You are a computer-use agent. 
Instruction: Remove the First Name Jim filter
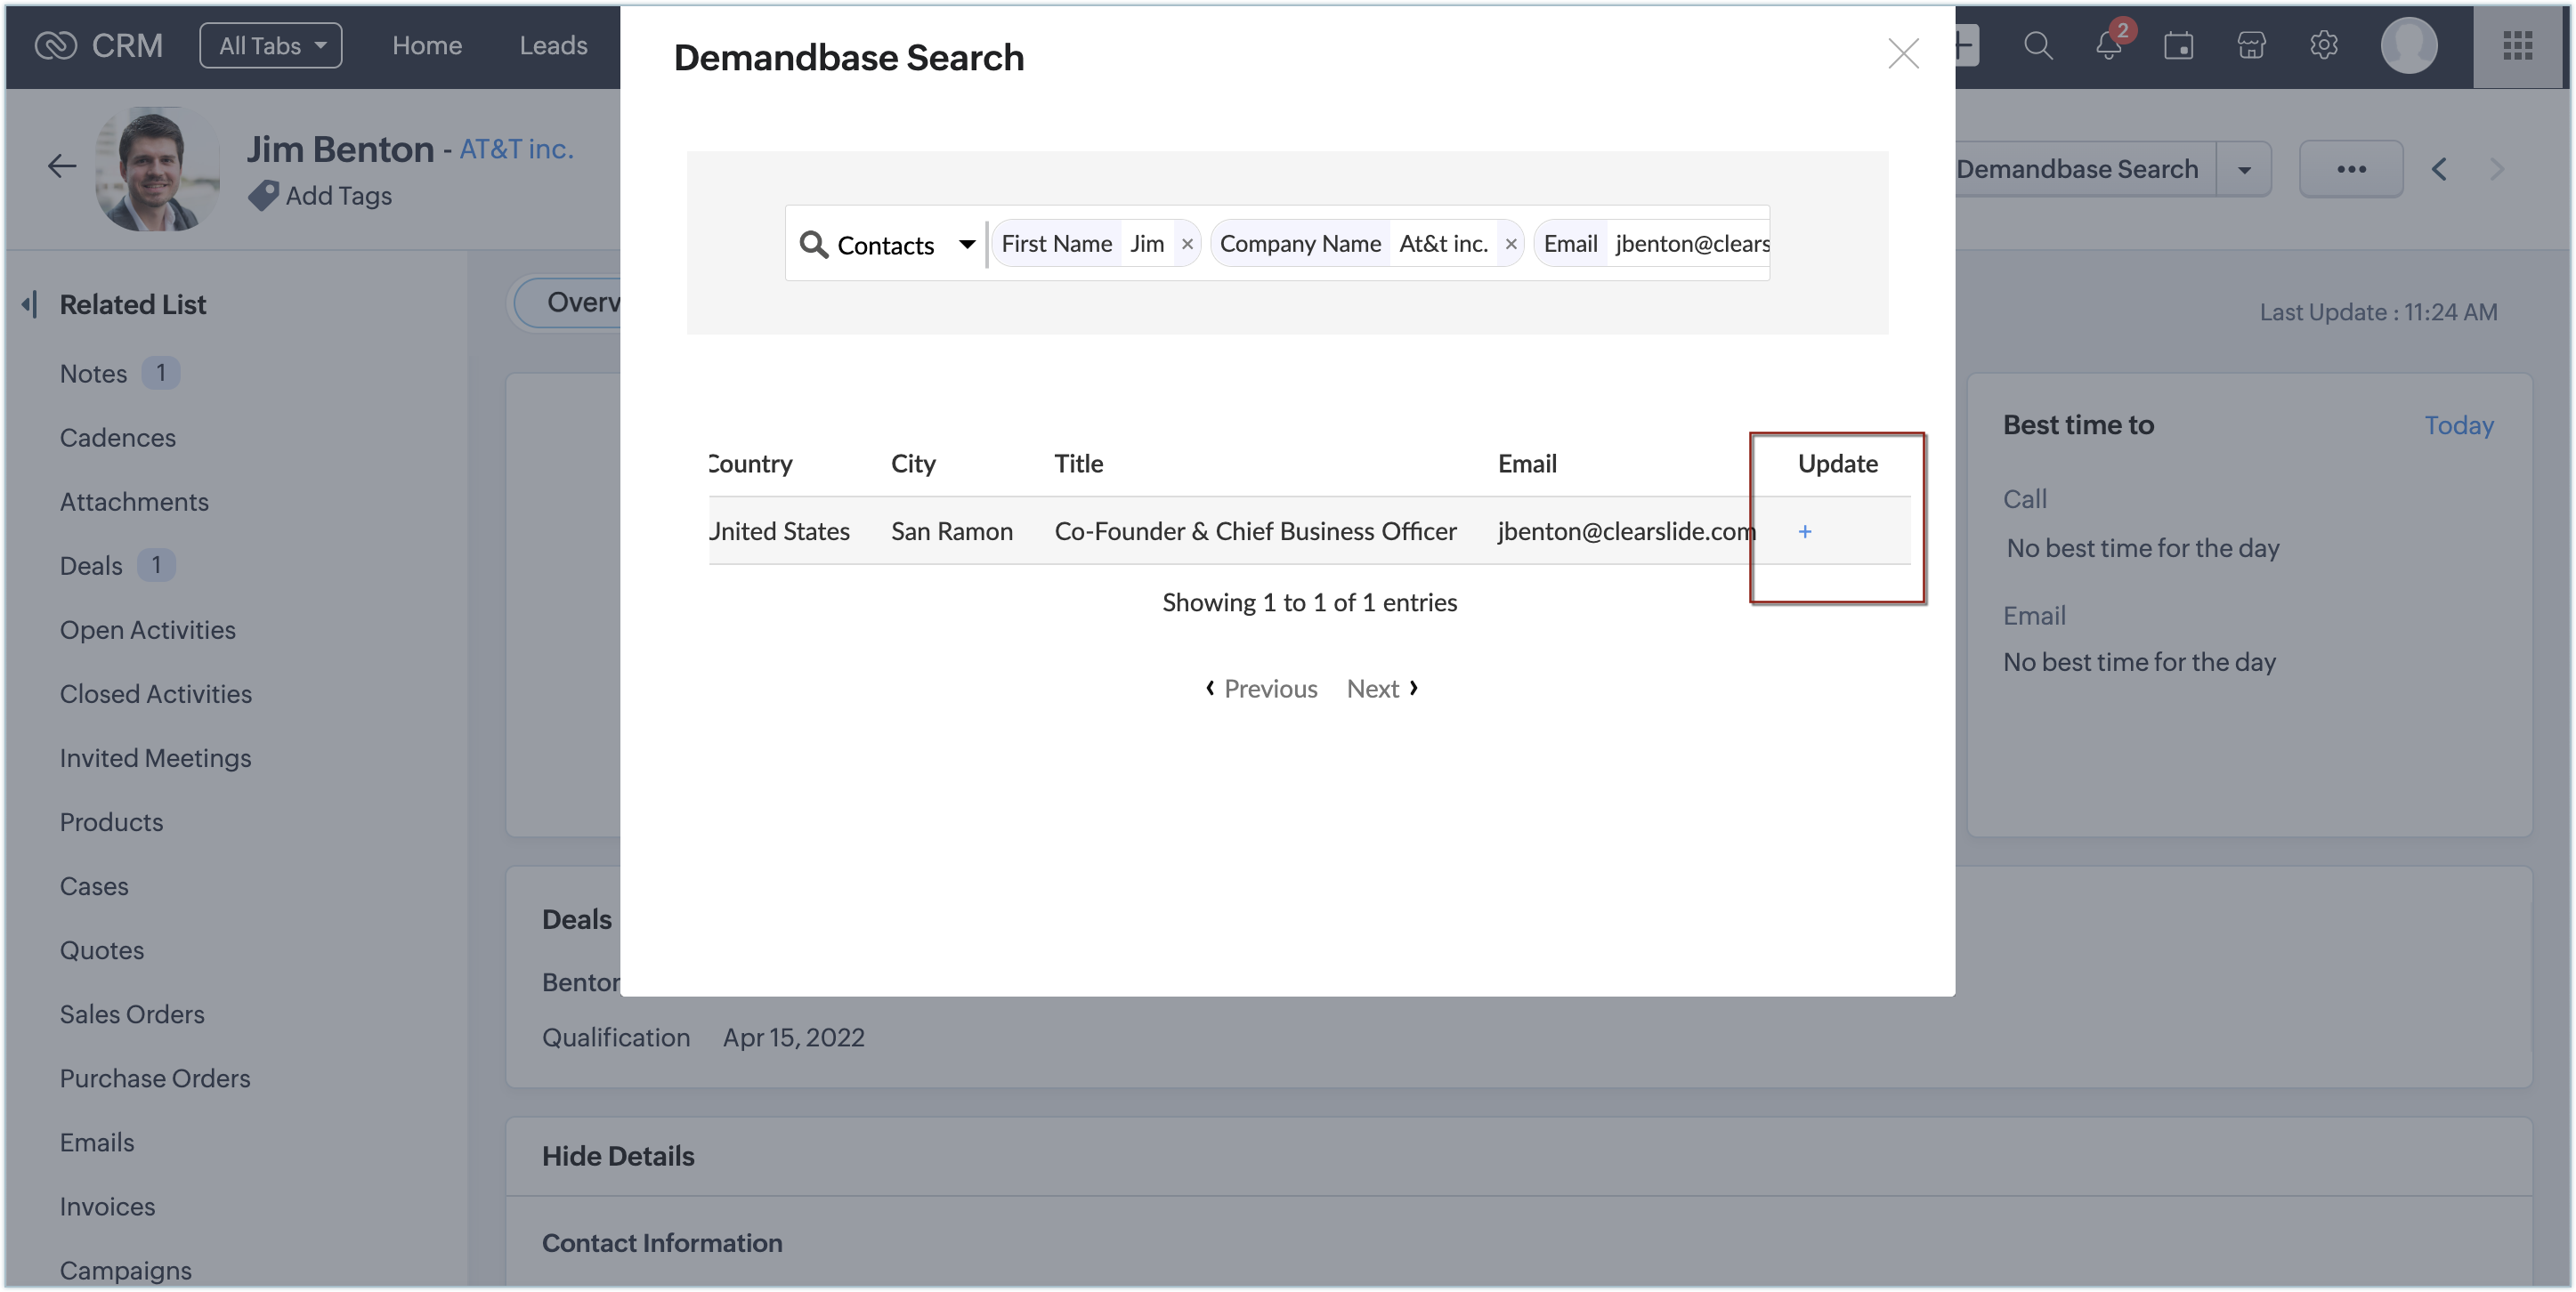coord(1187,244)
